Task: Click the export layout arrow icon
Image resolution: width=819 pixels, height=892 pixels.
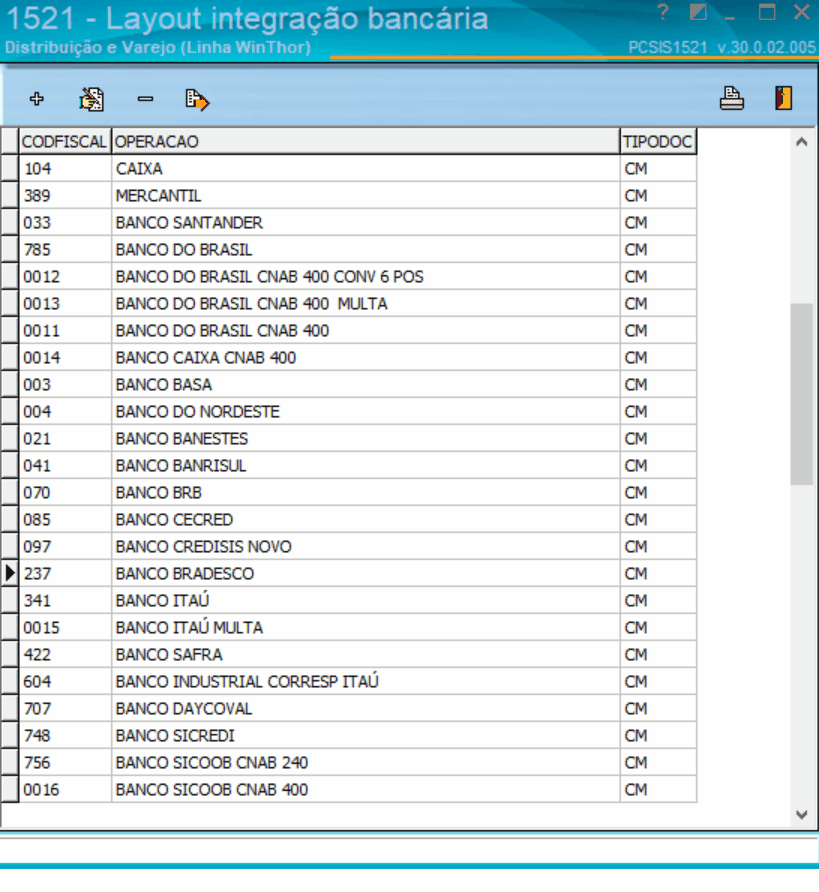Action: tap(197, 100)
